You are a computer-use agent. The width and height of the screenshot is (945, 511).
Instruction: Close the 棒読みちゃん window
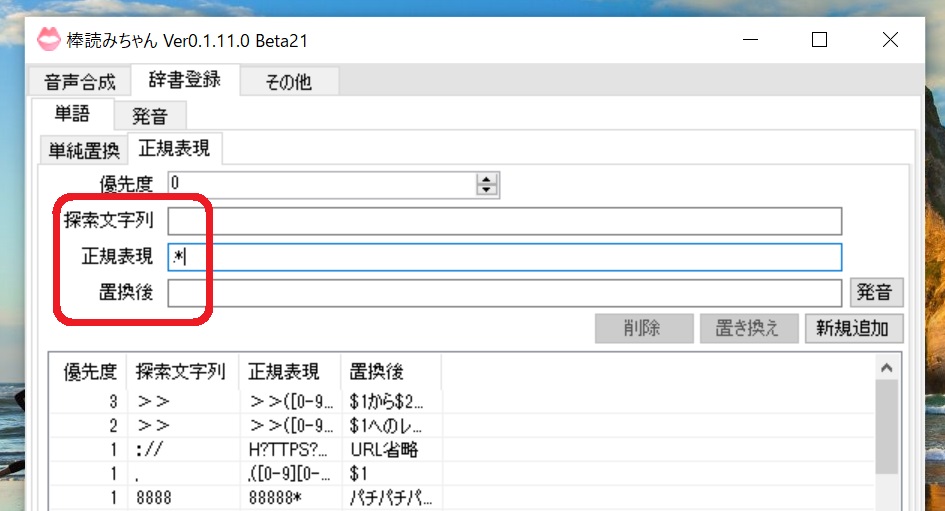[890, 40]
